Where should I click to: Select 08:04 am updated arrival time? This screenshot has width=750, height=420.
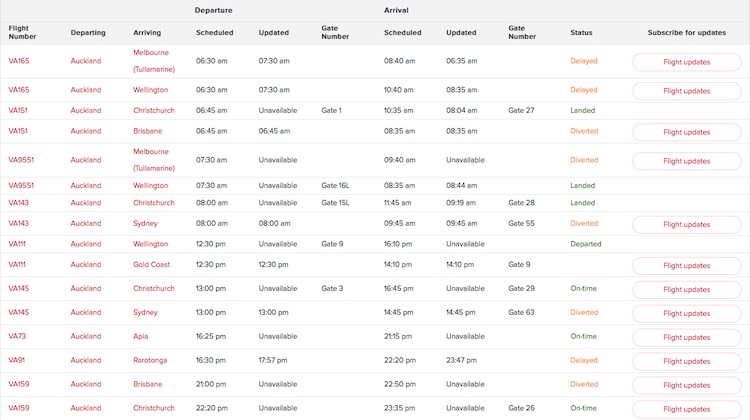461,110
